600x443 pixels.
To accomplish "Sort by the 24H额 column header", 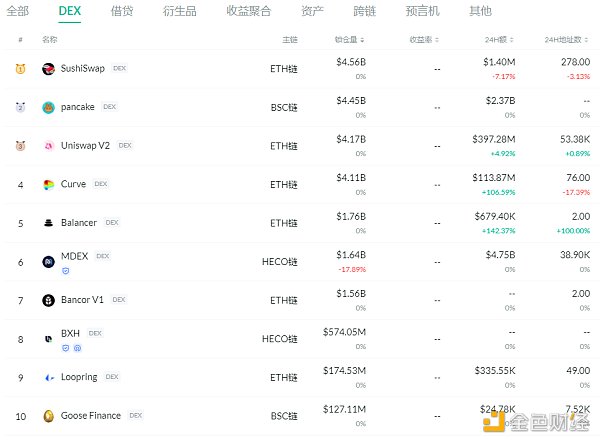I will pos(499,39).
